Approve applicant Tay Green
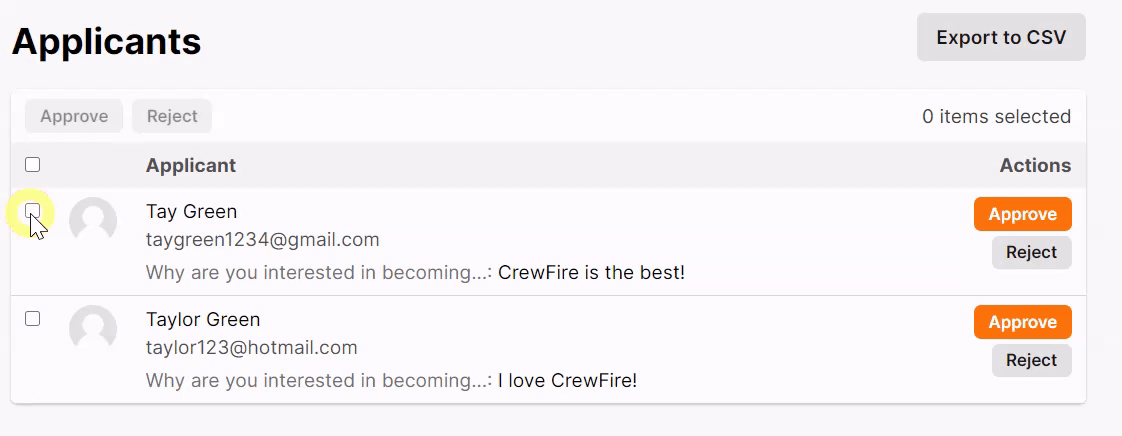The height and width of the screenshot is (436, 1122). pos(1023,214)
